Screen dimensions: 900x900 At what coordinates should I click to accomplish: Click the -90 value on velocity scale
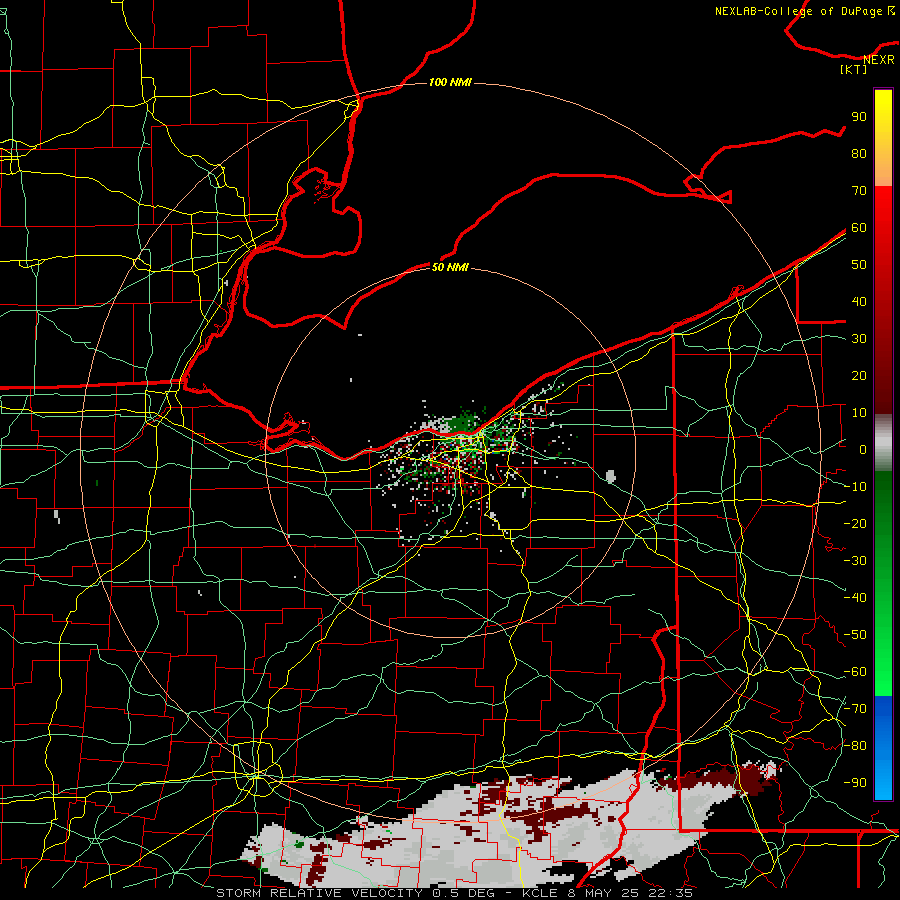[x=855, y=782]
